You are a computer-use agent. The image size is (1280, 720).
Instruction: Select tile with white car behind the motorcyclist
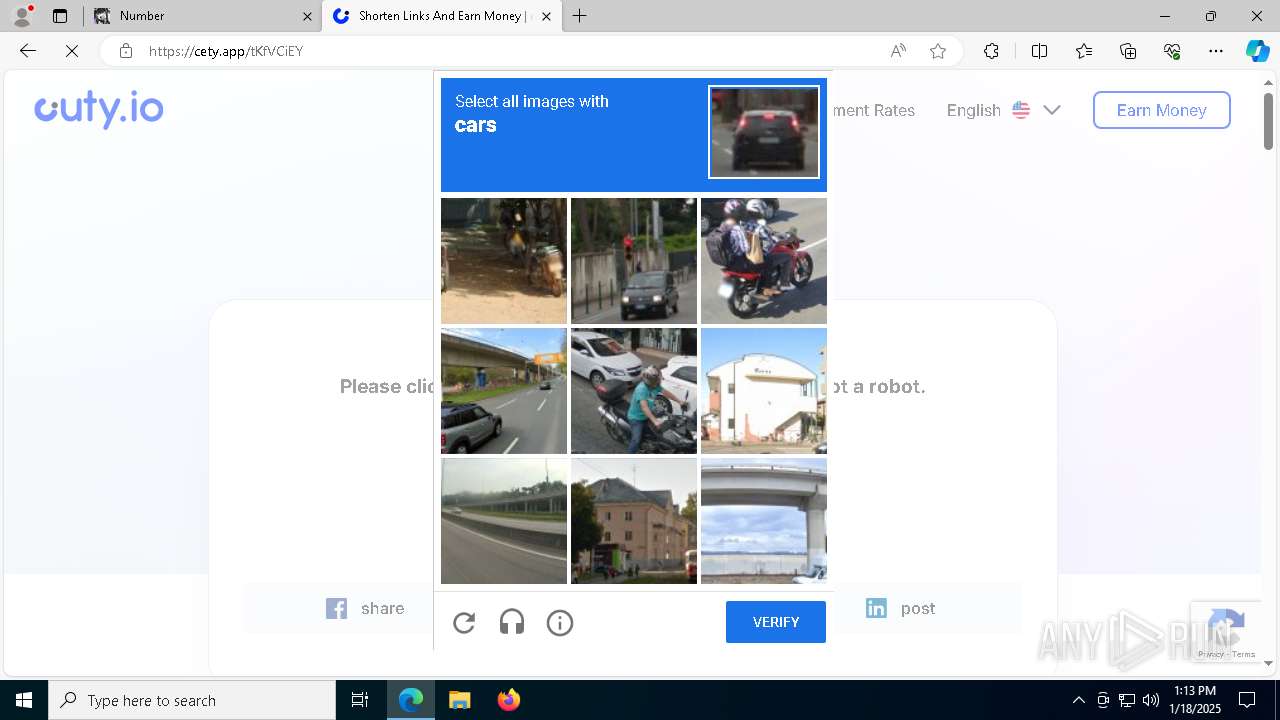pyautogui.click(x=634, y=391)
